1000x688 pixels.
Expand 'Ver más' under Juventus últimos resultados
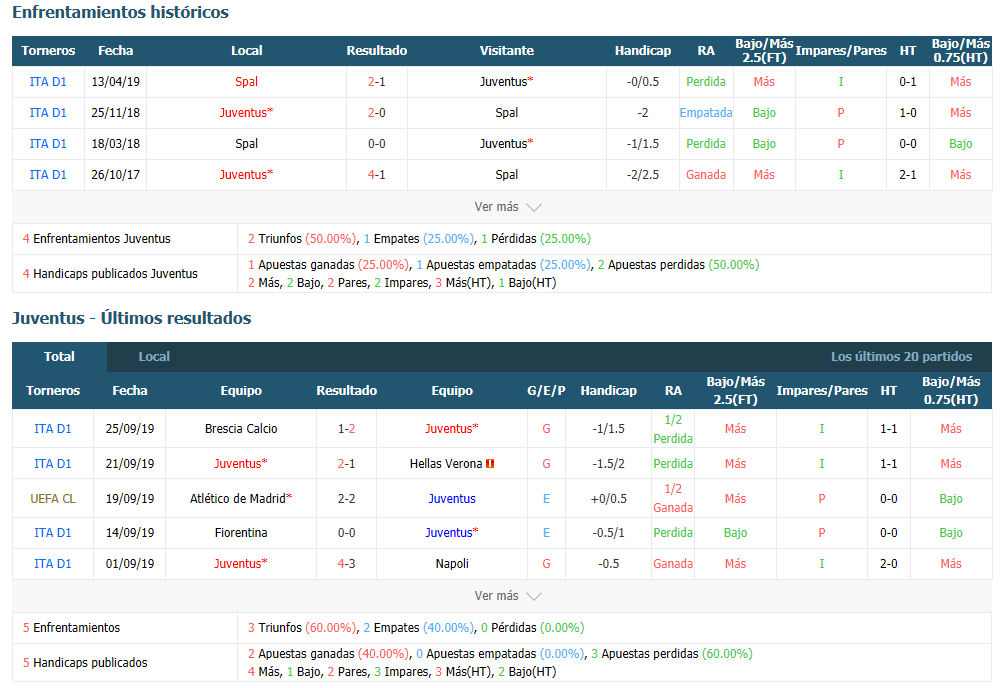point(508,596)
